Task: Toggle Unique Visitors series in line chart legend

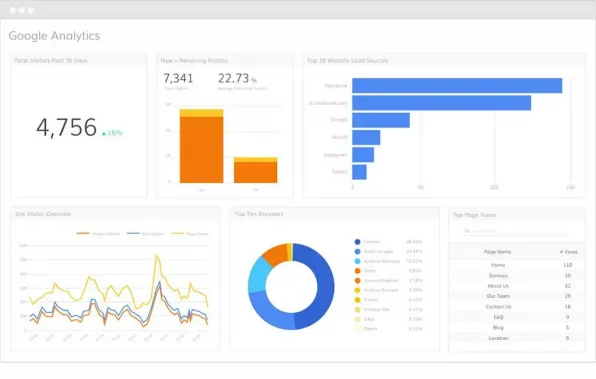Action: (x=98, y=233)
